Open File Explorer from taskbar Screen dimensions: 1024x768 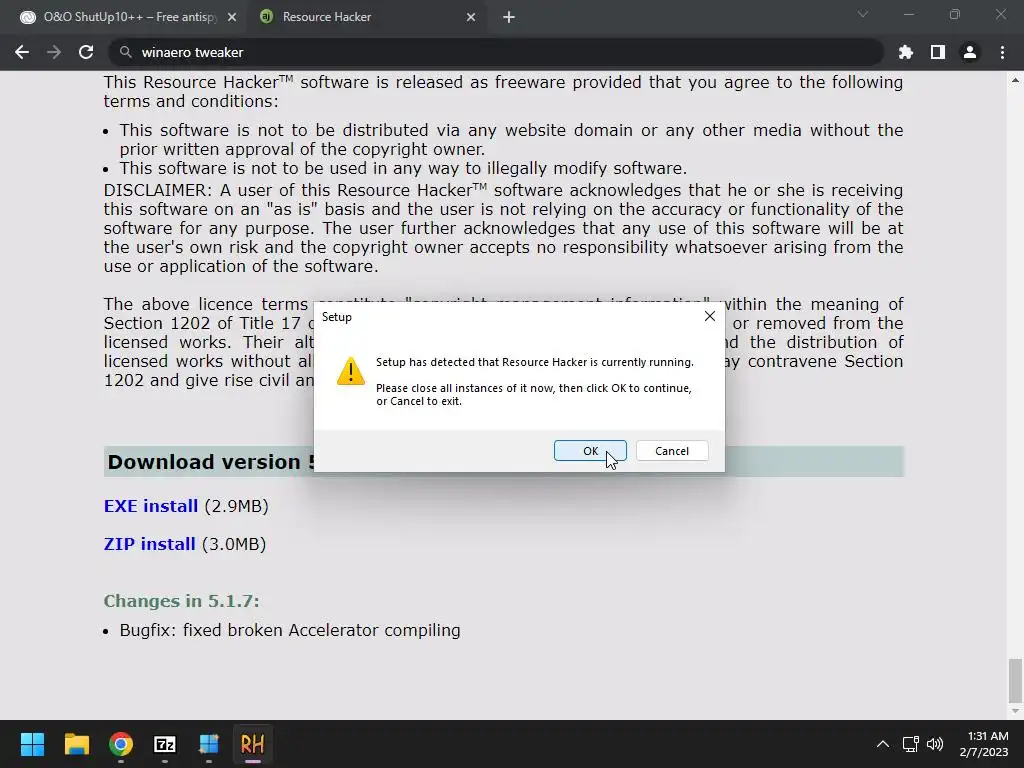click(x=76, y=744)
